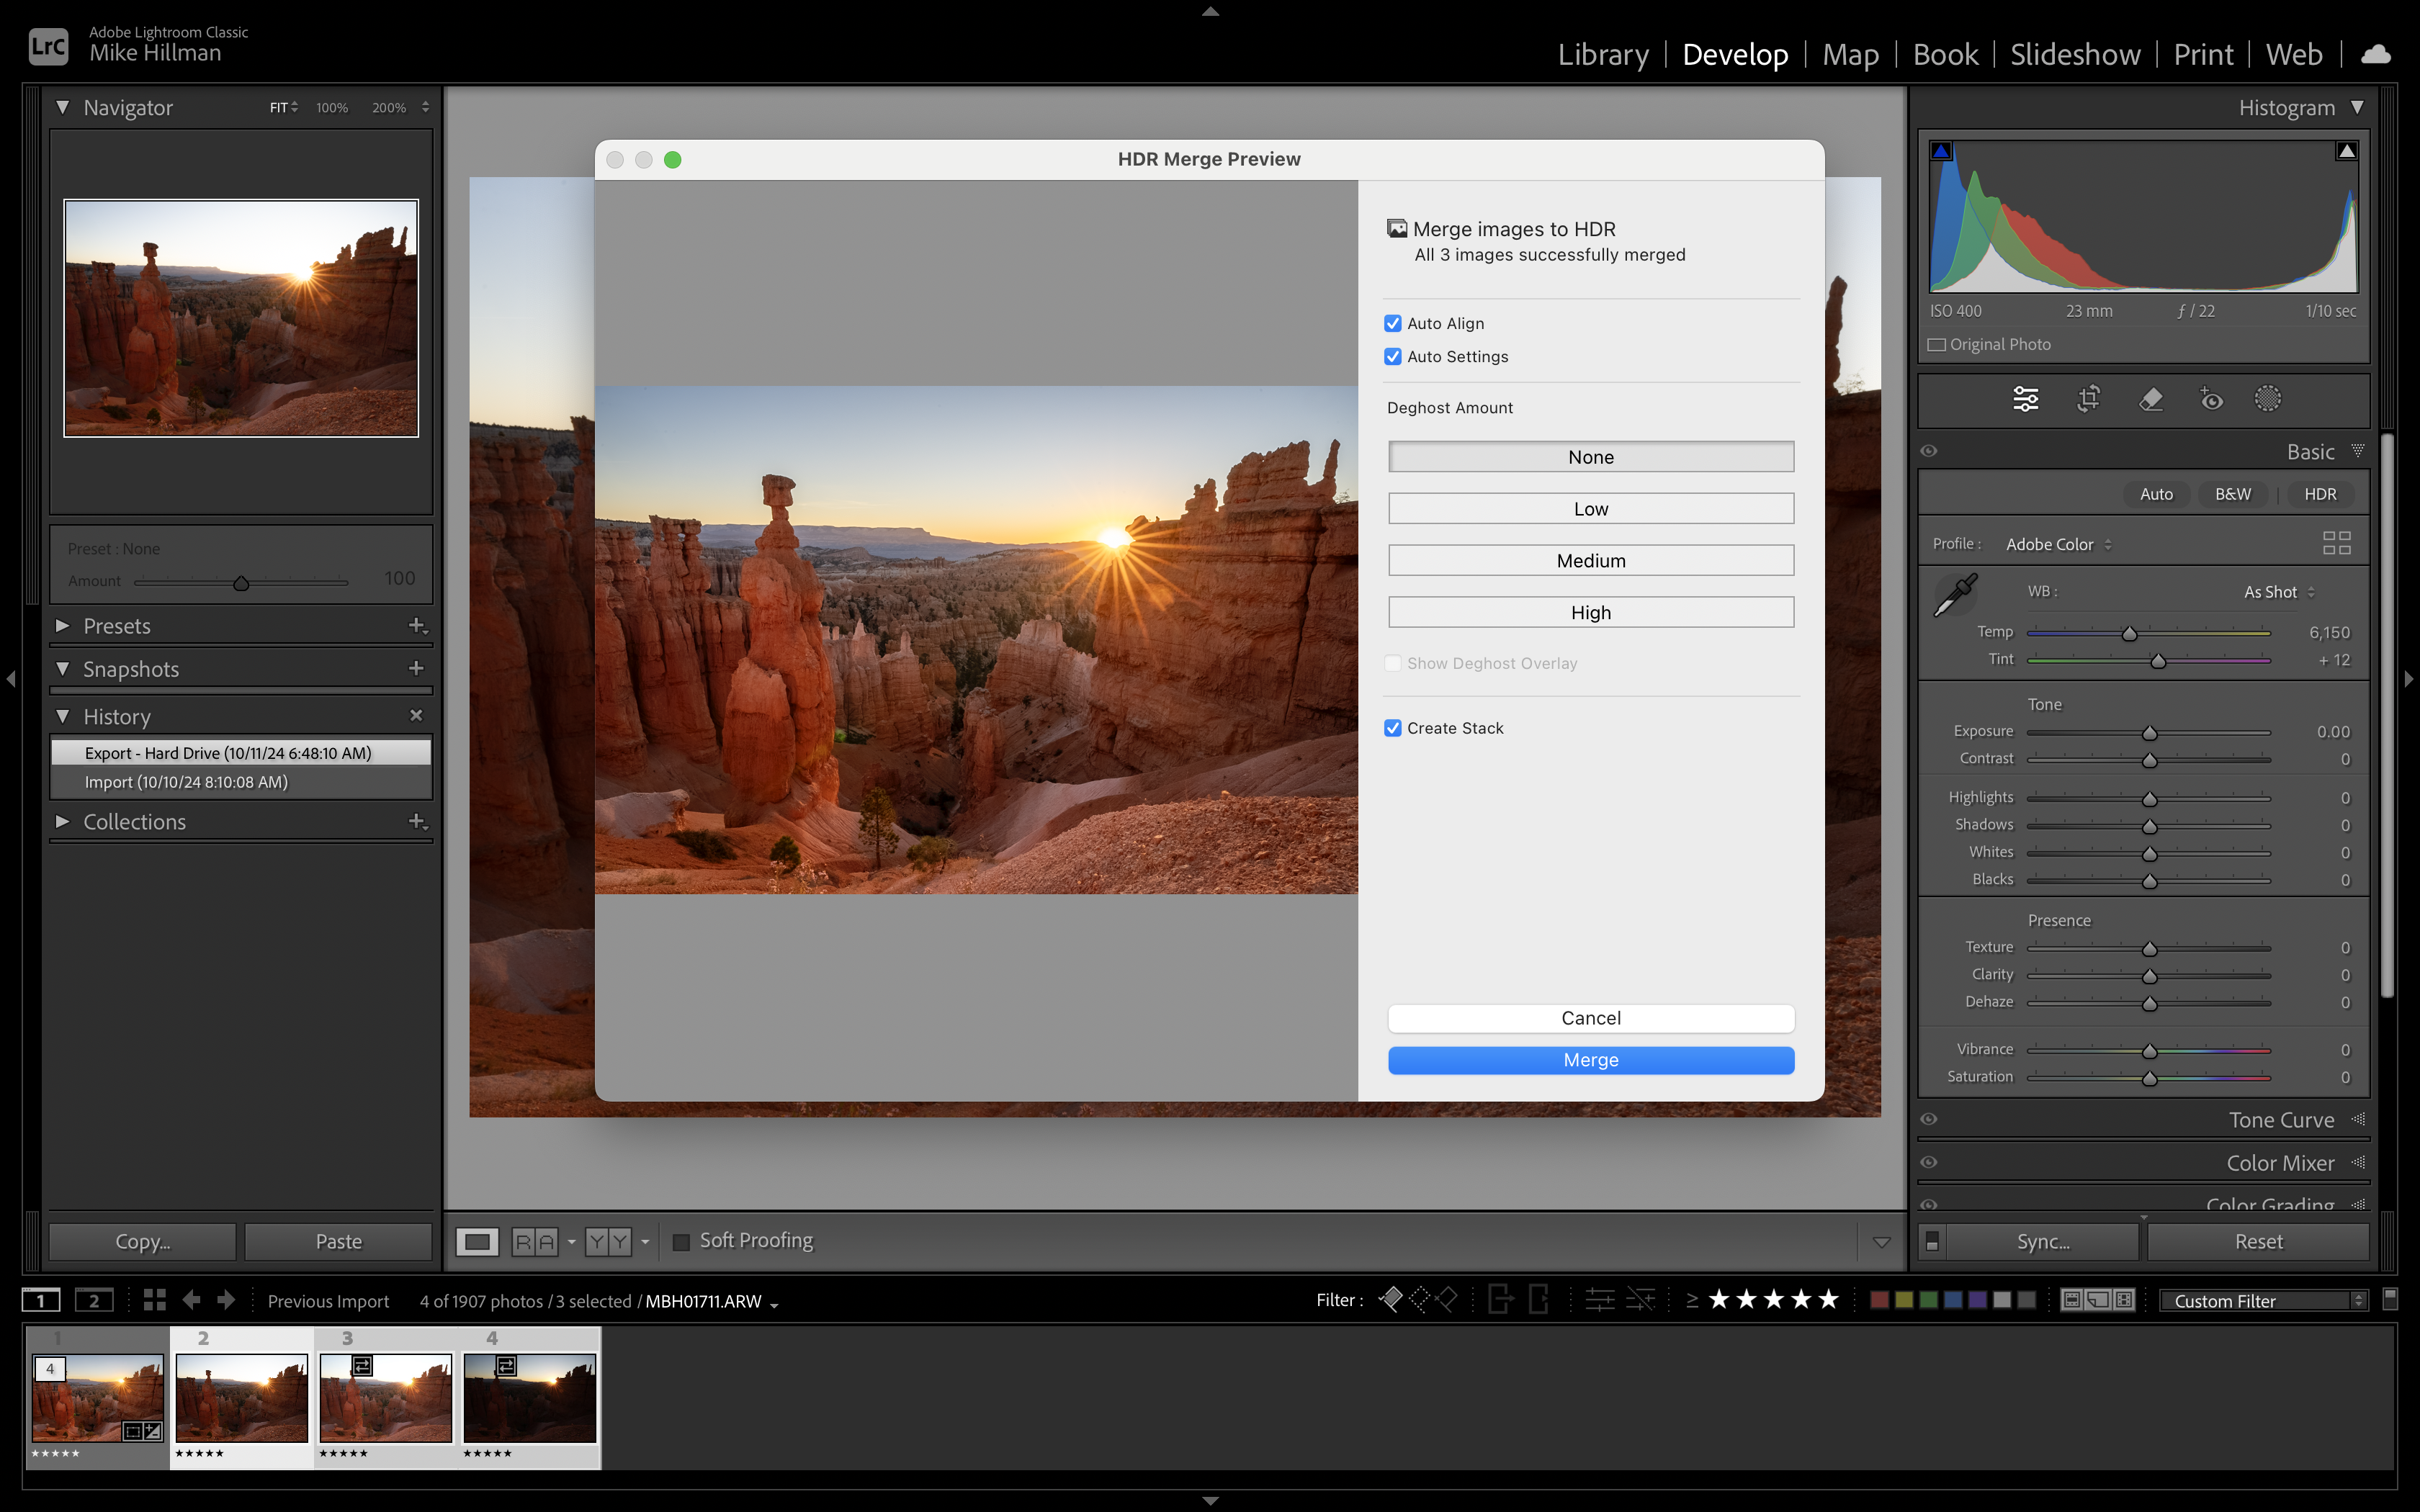Switch to the Map module
Image resolution: width=2420 pixels, height=1512 pixels.
click(1850, 54)
